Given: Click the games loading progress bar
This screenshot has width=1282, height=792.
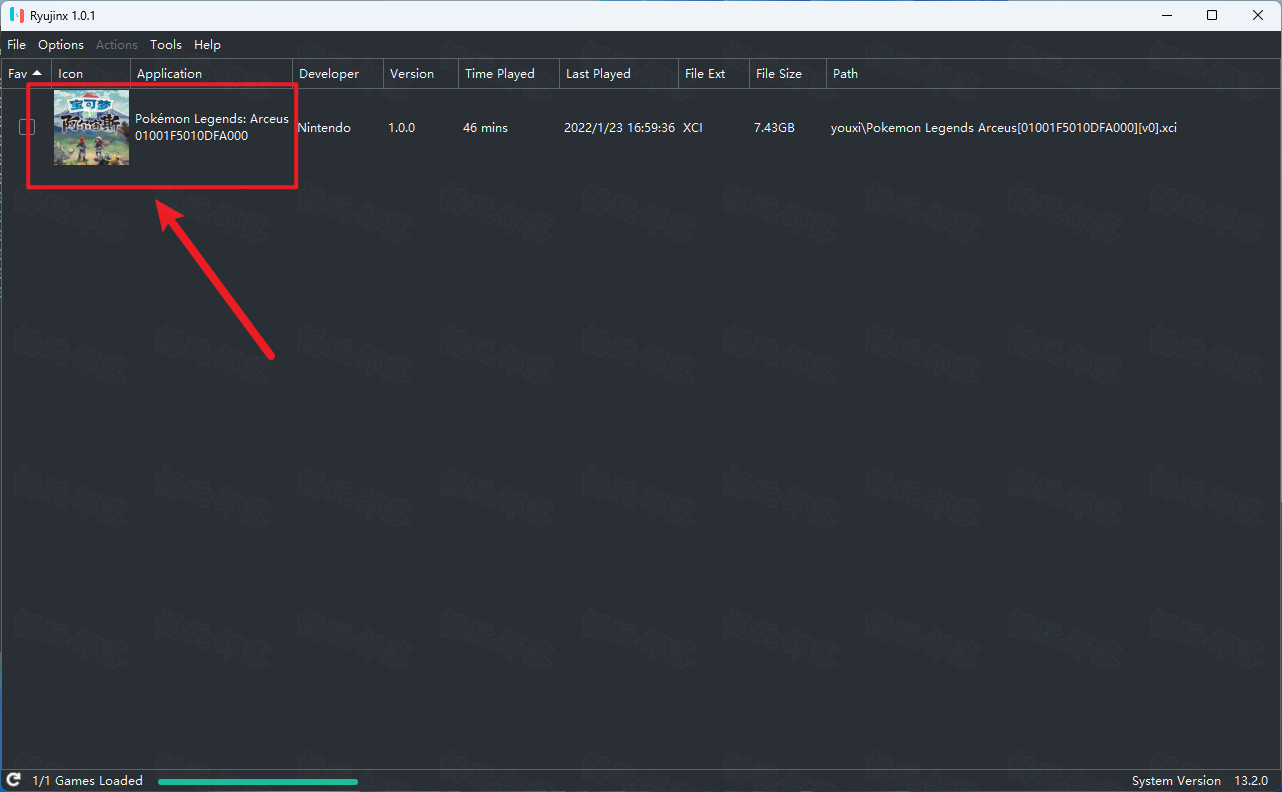Looking at the screenshot, I should tap(258, 781).
